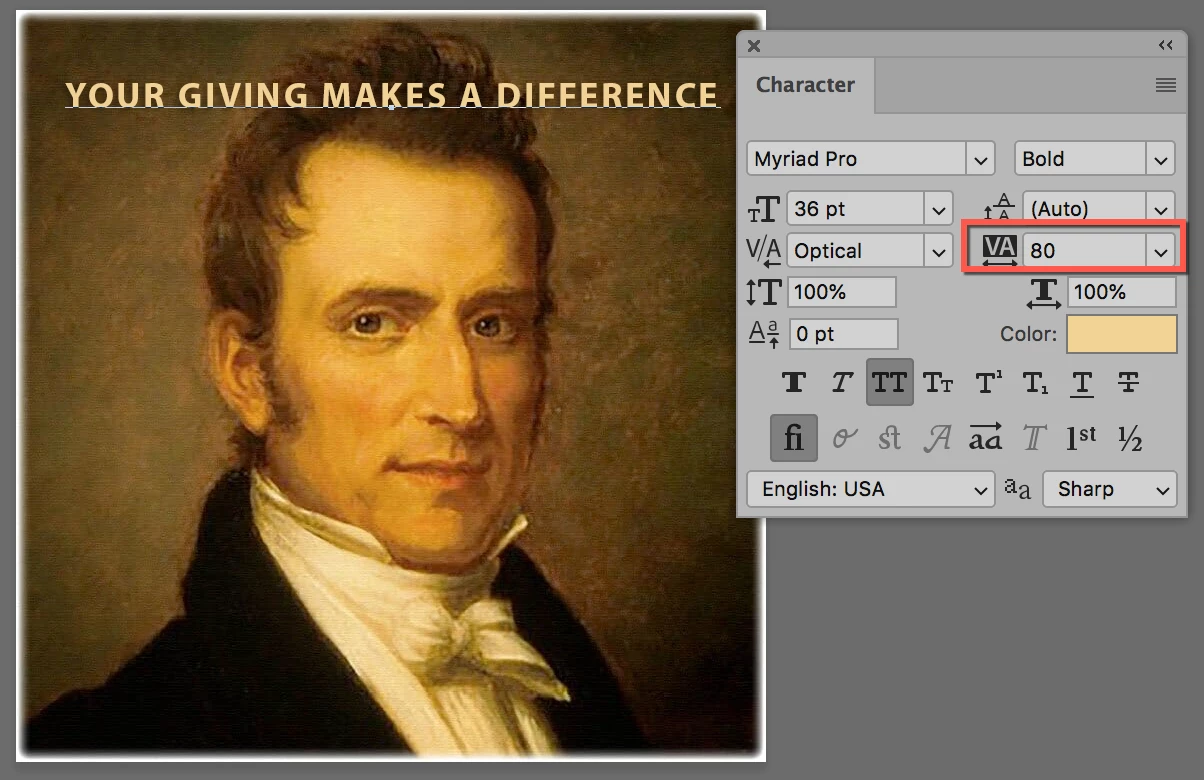Click the tracking VA icon
The image size is (1204, 780).
[1000, 249]
